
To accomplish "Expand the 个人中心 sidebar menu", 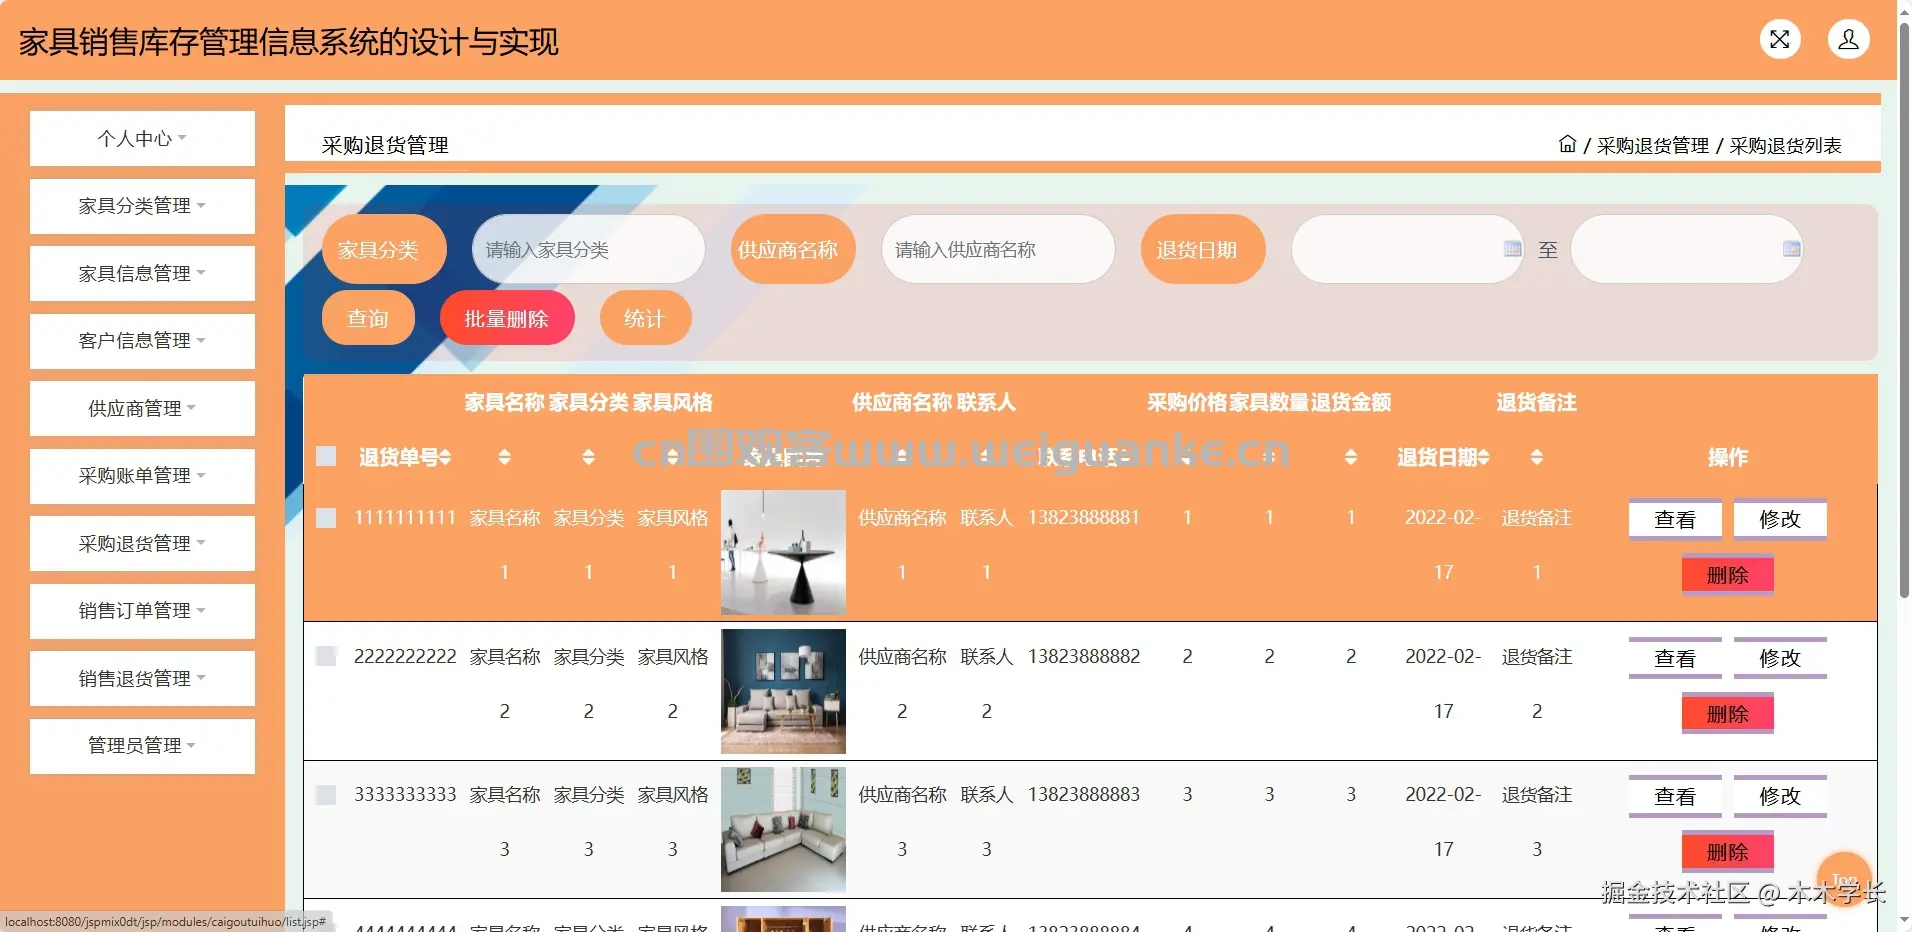I will 142,138.
